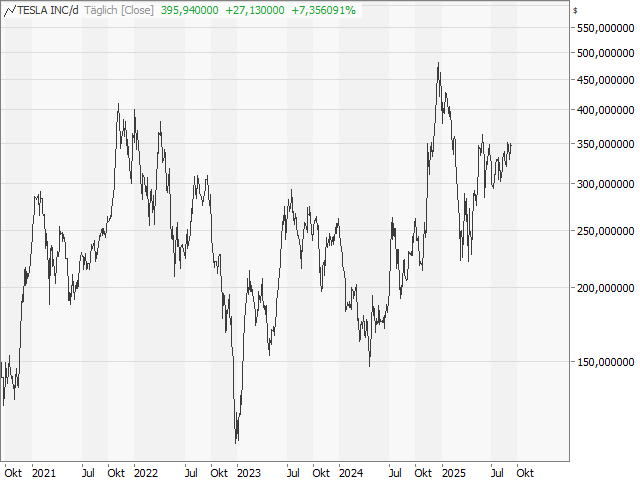The height and width of the screenshot is (480, 640).
Task: Click the last price 395,940000
Action: pos(189,11)
